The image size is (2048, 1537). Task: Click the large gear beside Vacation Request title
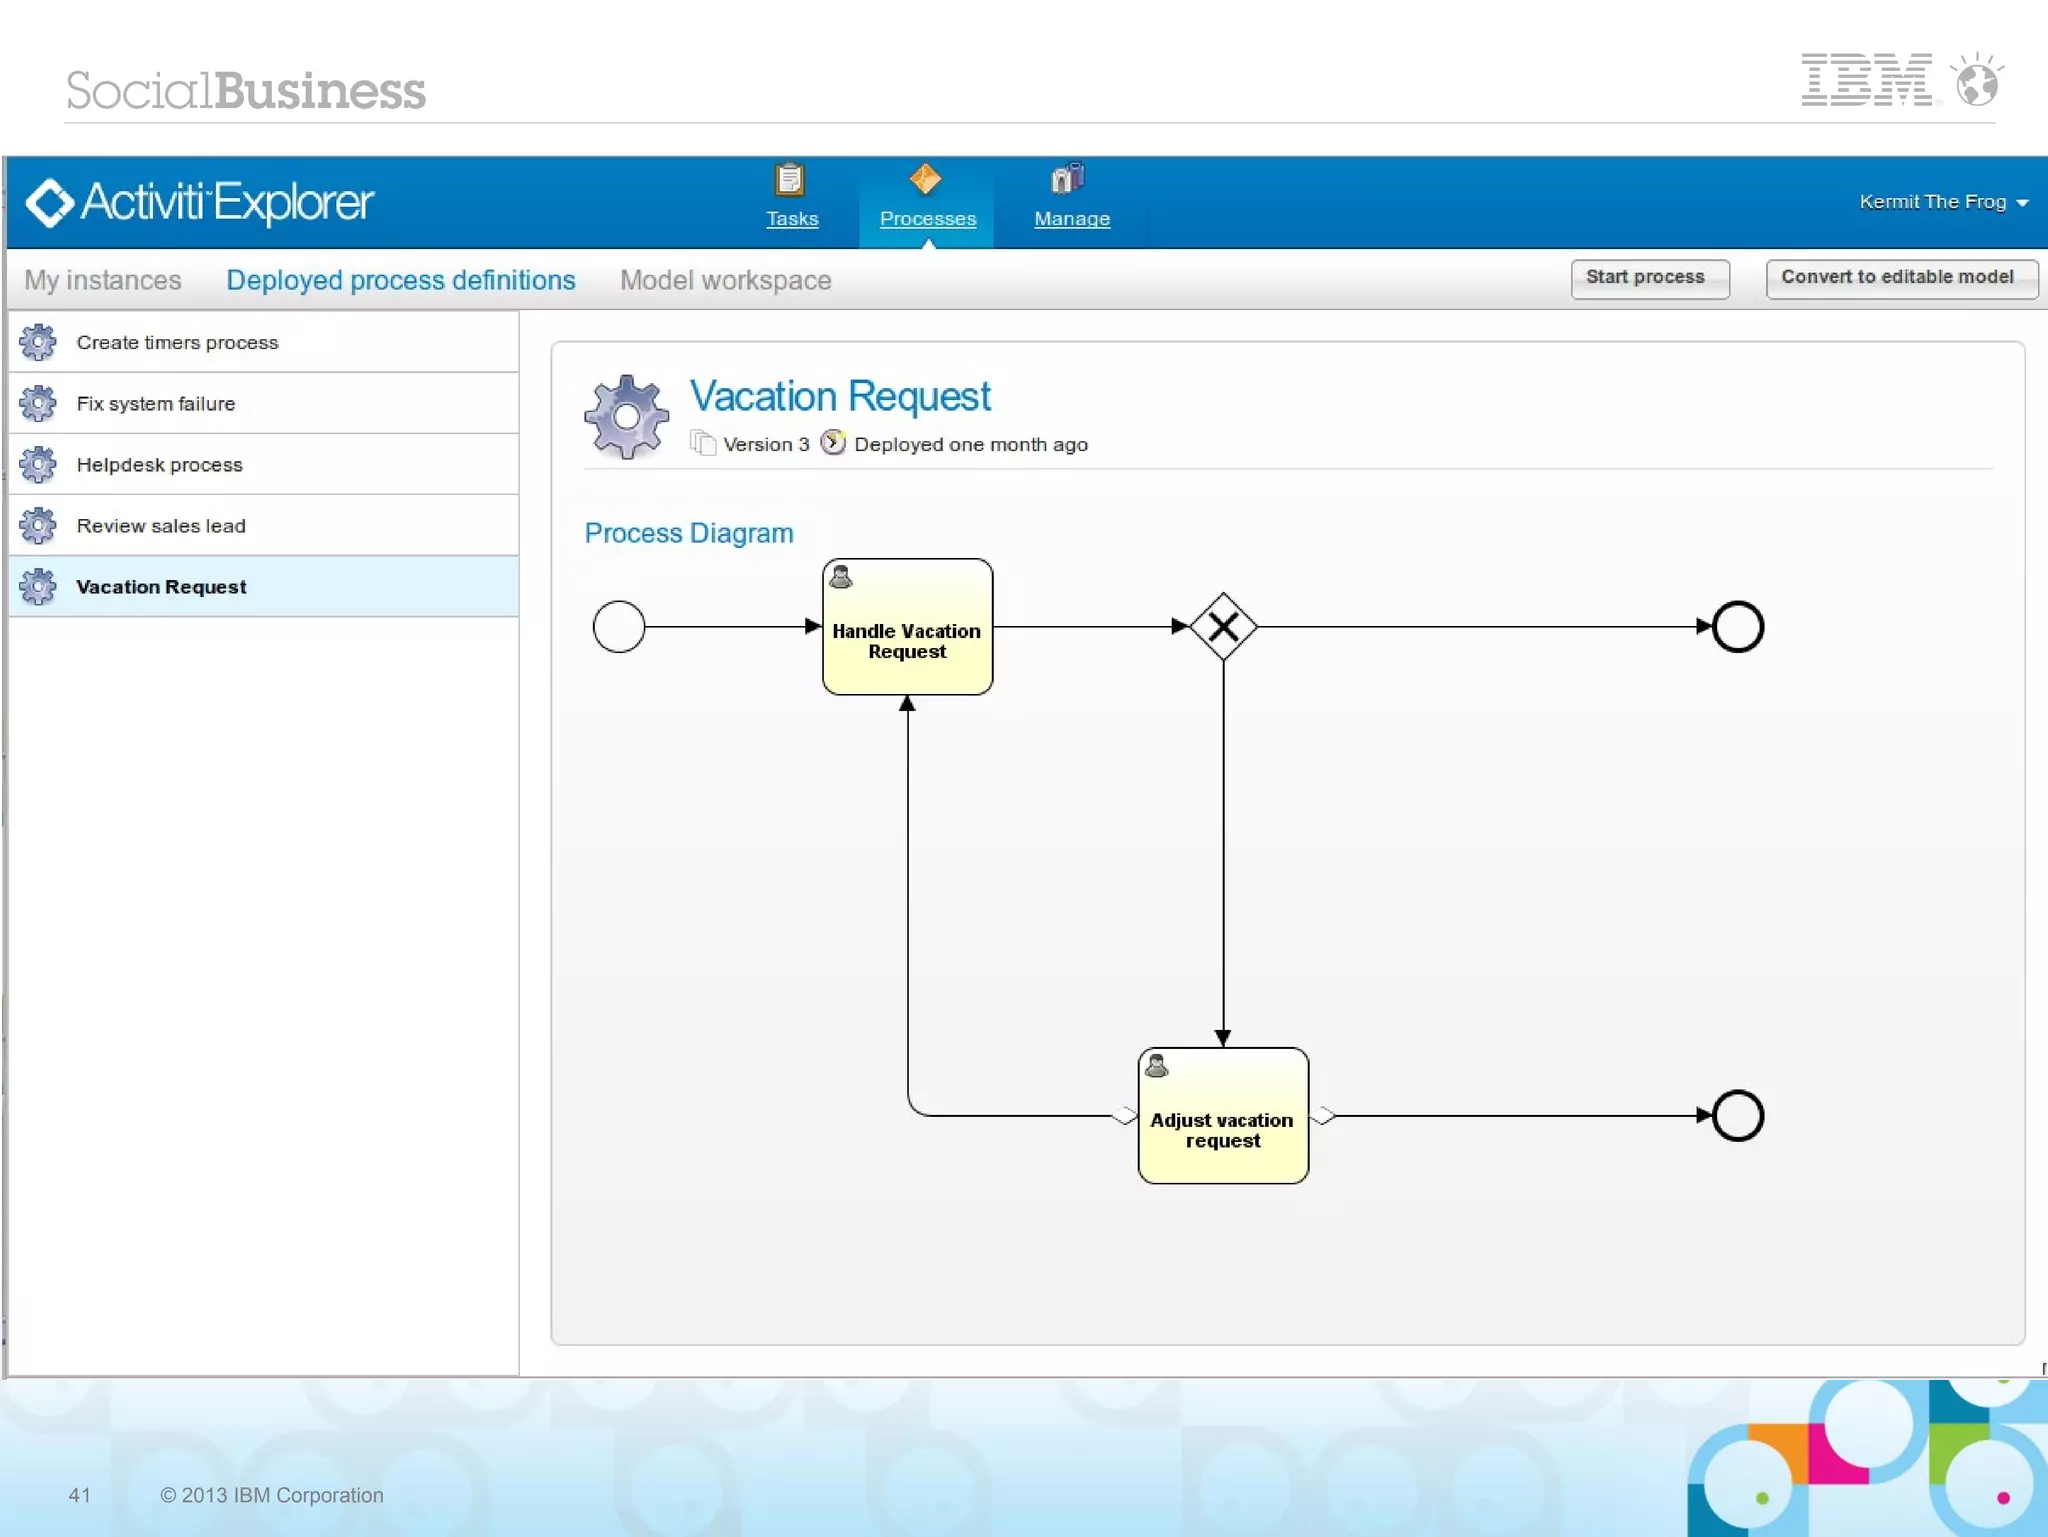pos(626,417)
